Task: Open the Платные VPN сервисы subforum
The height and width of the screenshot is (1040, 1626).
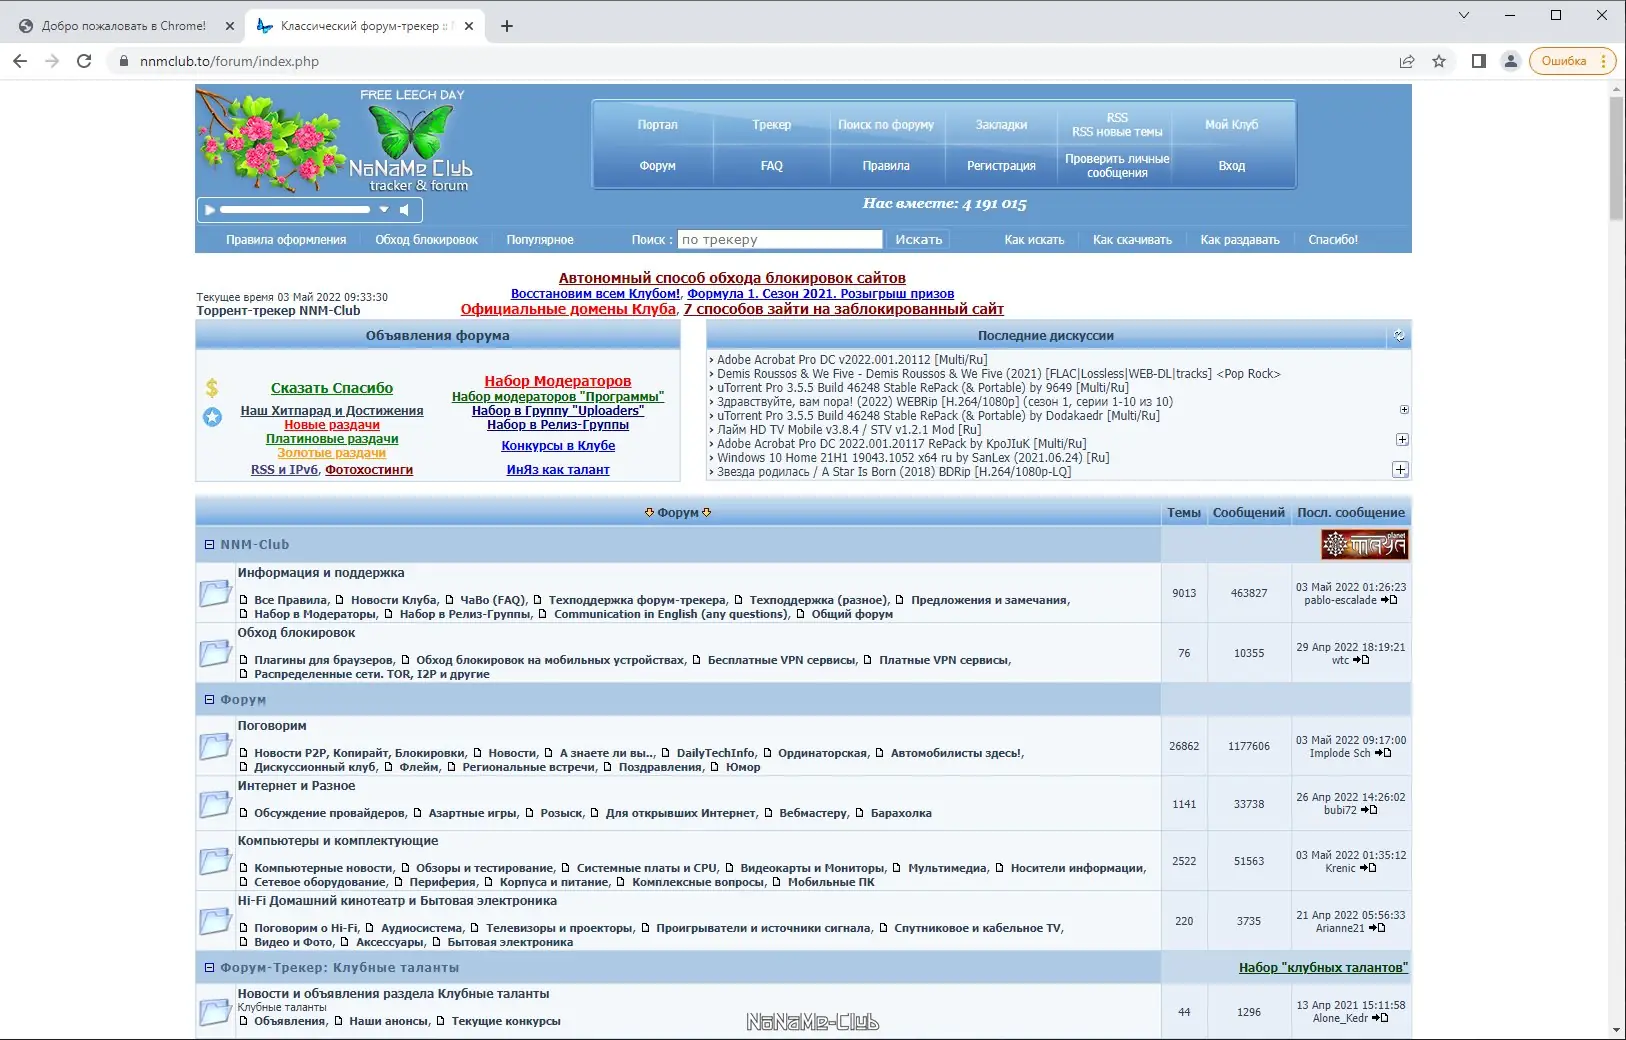Action: tap(944, 660)
